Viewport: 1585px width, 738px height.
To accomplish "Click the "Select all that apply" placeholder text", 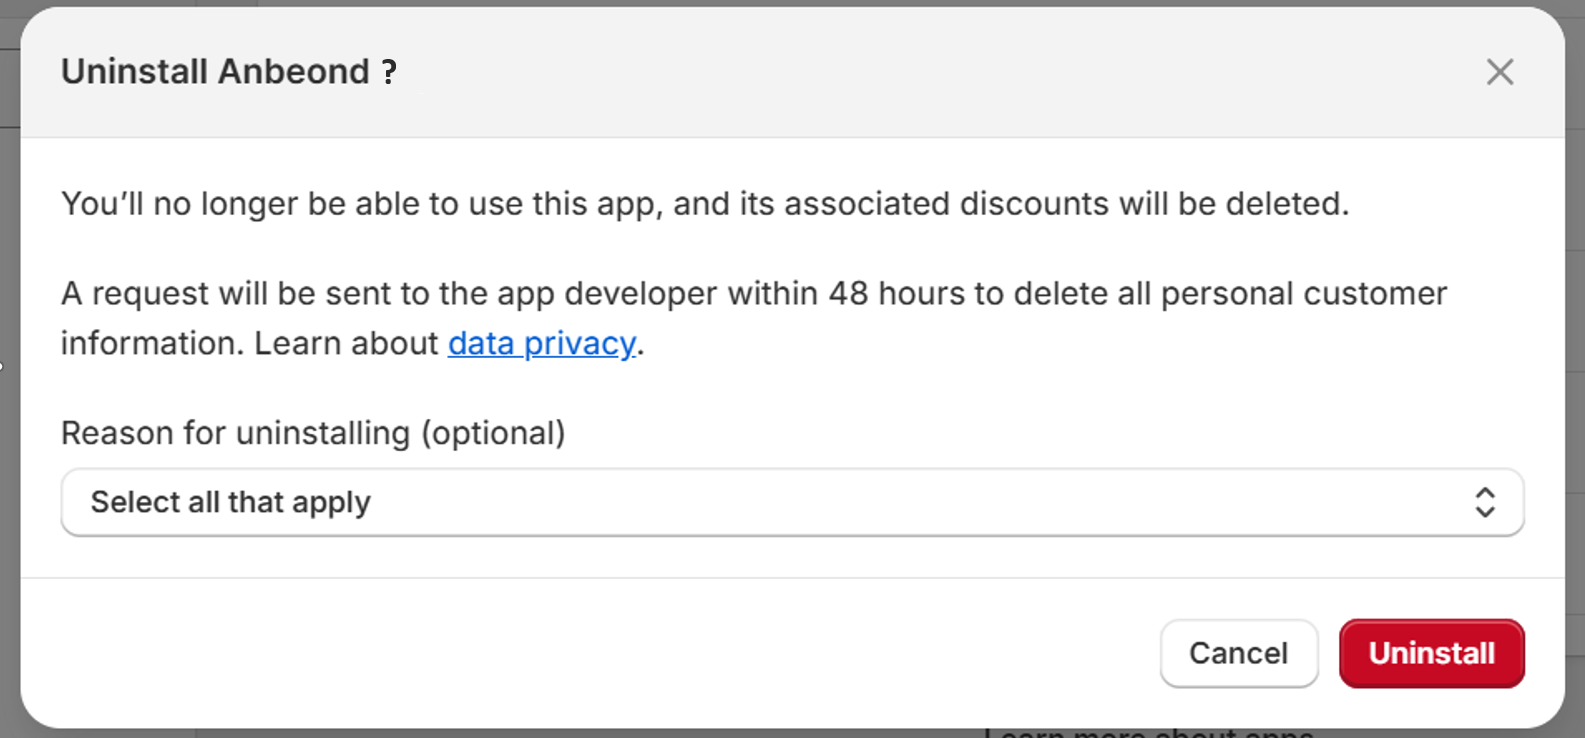I will [x=231, y=502].
